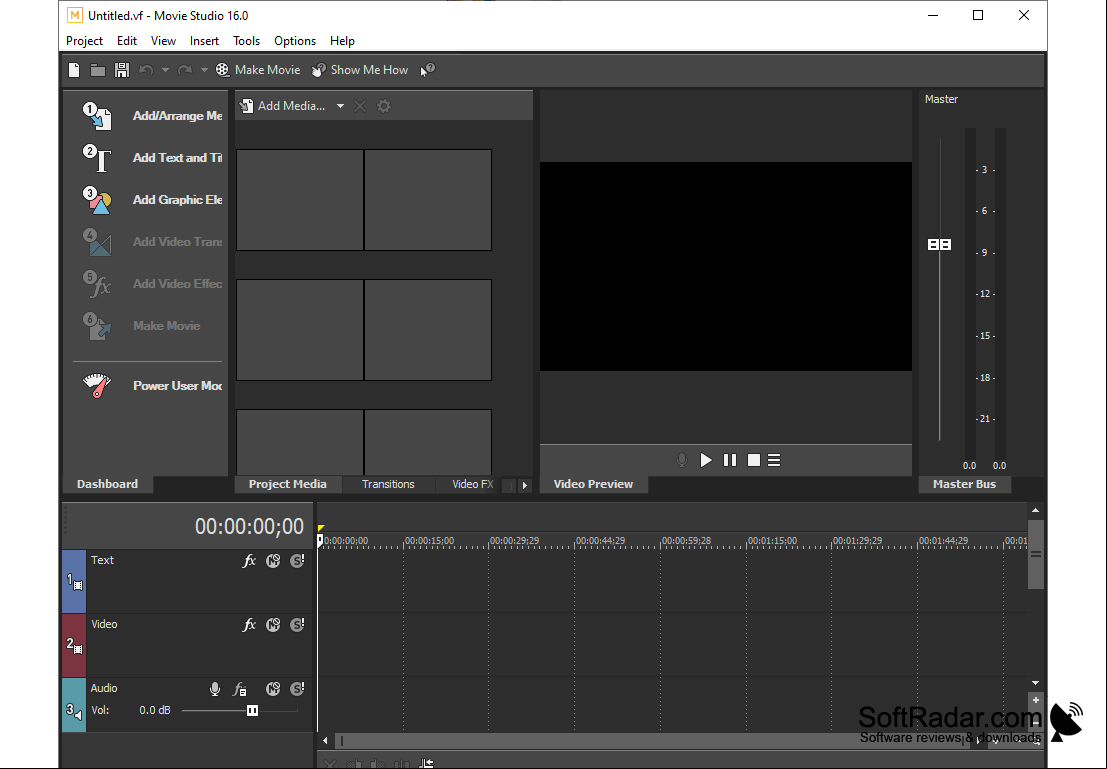
Task: Open the Project menu
Action: tap(84, 41)
